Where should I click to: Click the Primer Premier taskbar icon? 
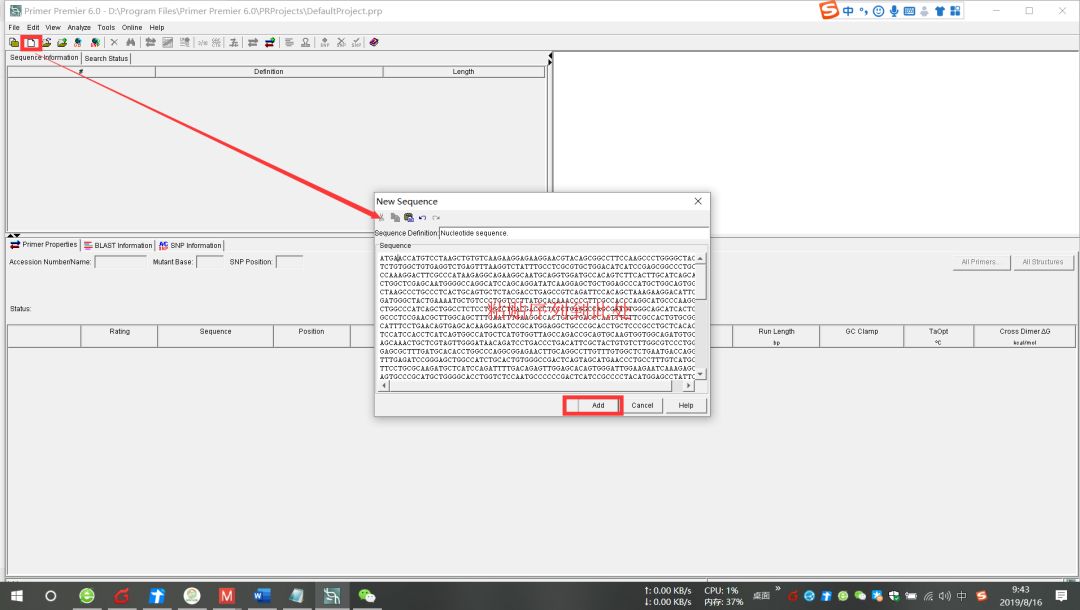332,596
